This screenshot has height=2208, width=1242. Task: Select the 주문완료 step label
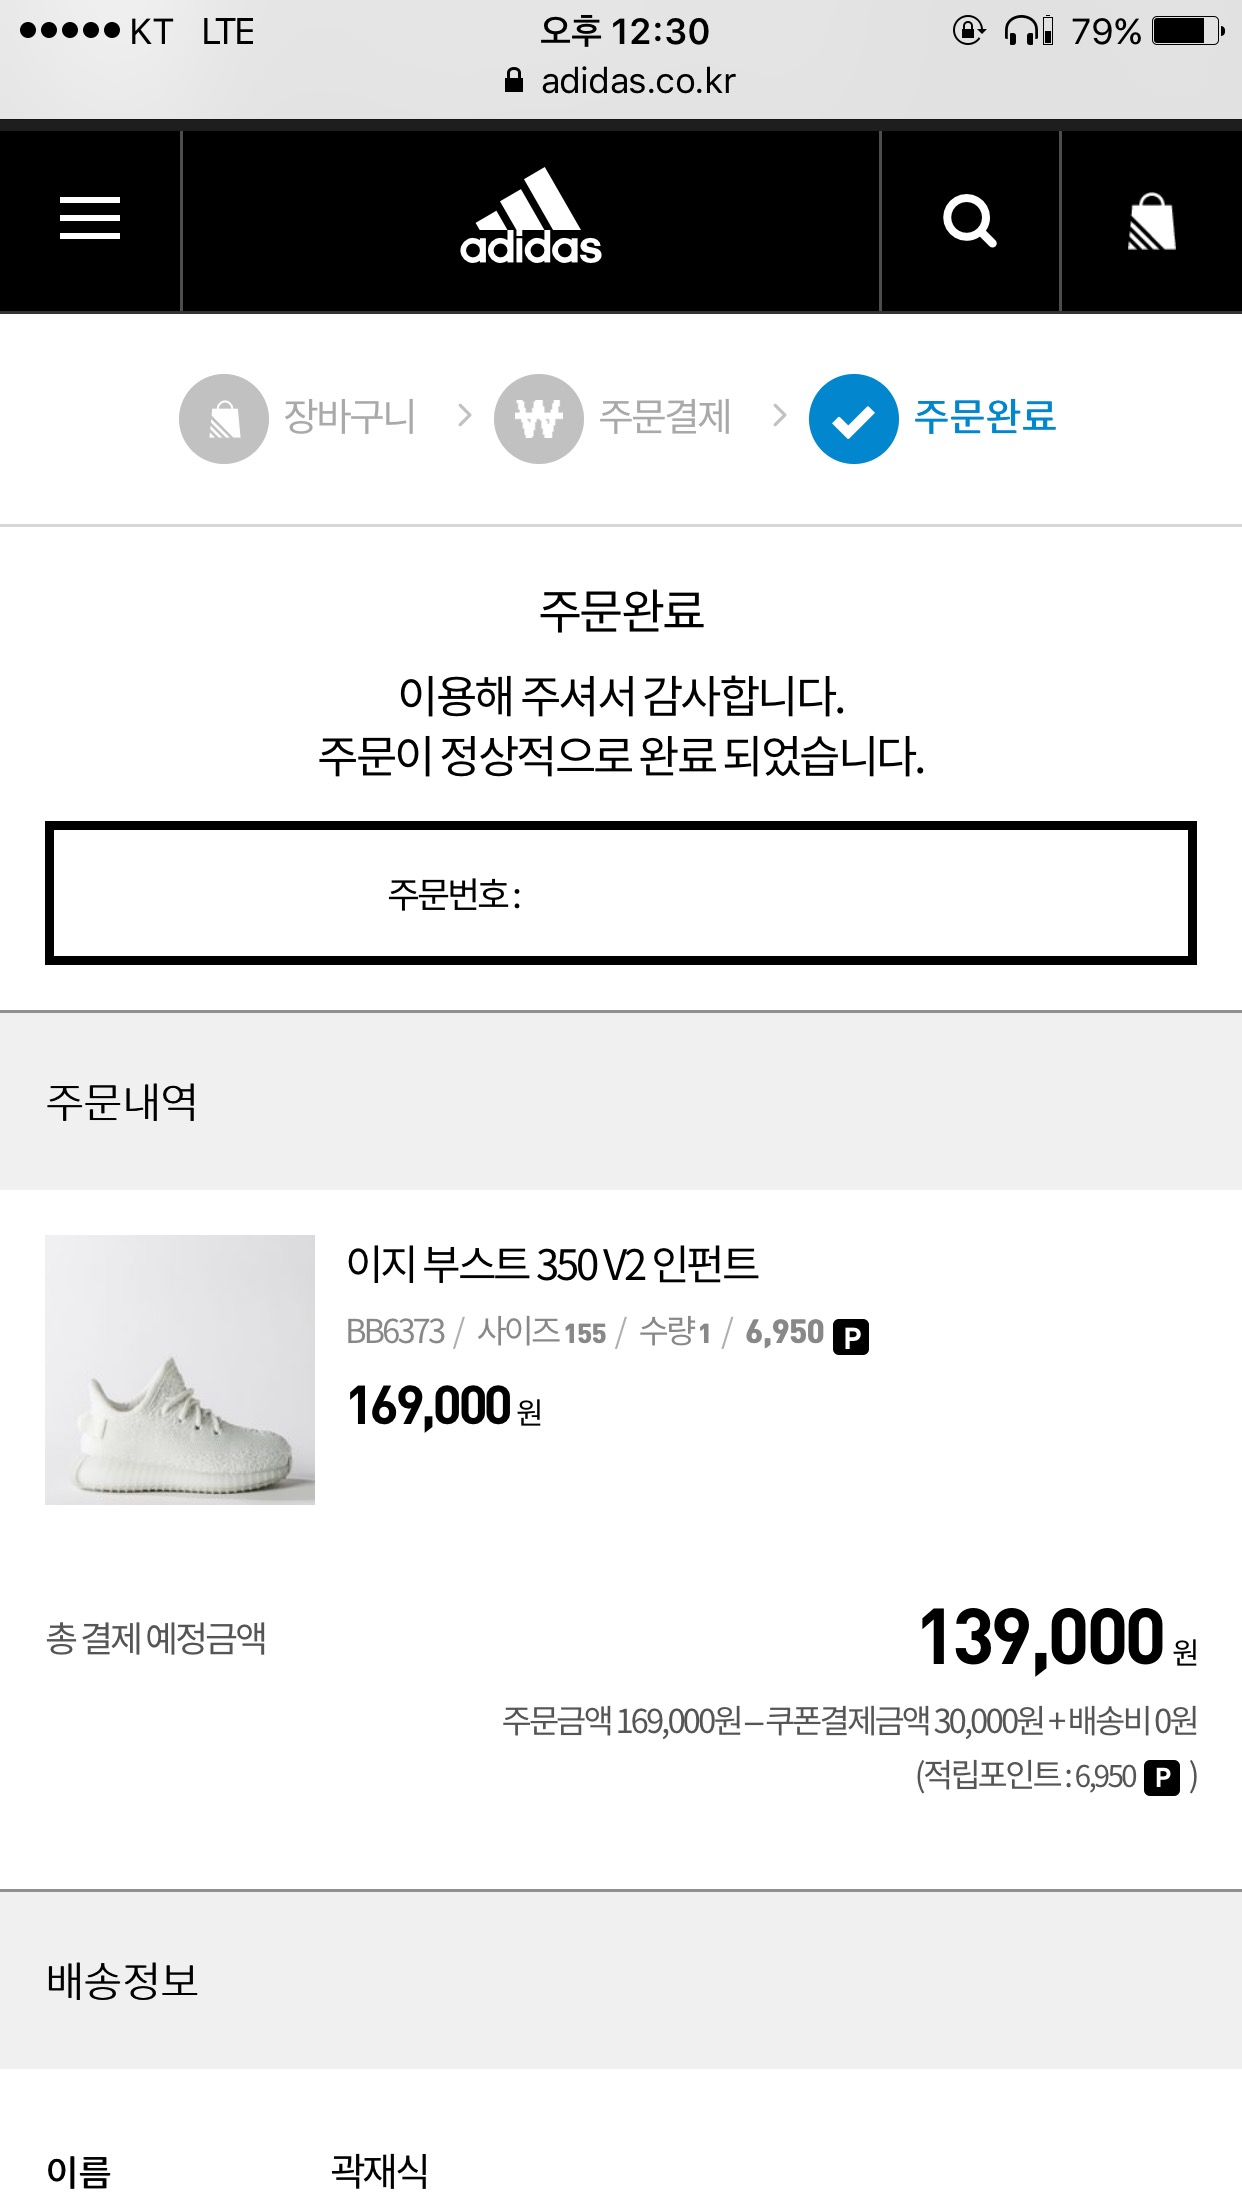point(985,417)
